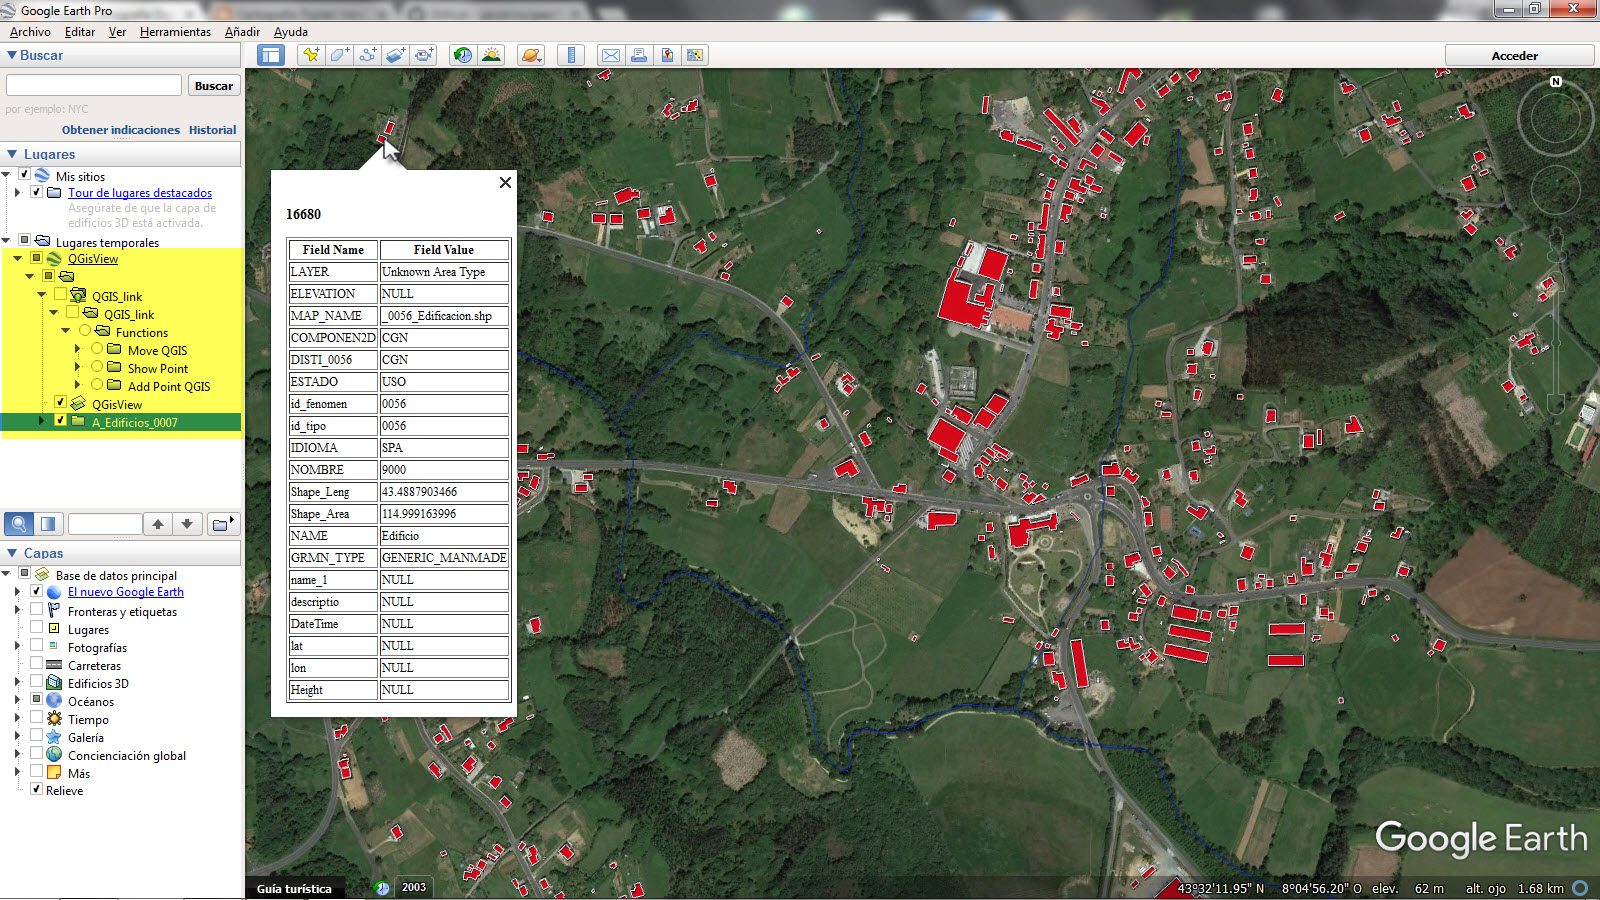Email the current view
This screenshot has width=1600, height=900.
[610, 55]
